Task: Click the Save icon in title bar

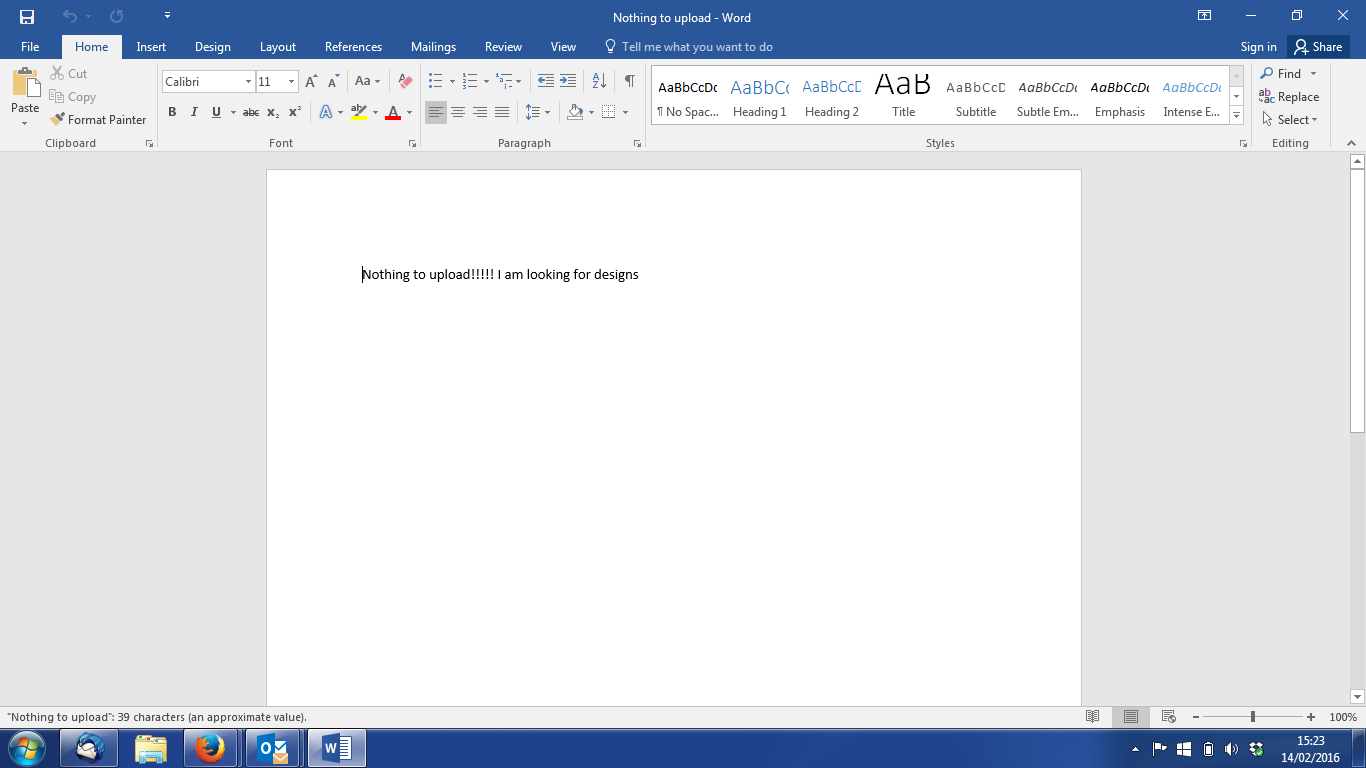Action: pos(27,17)
